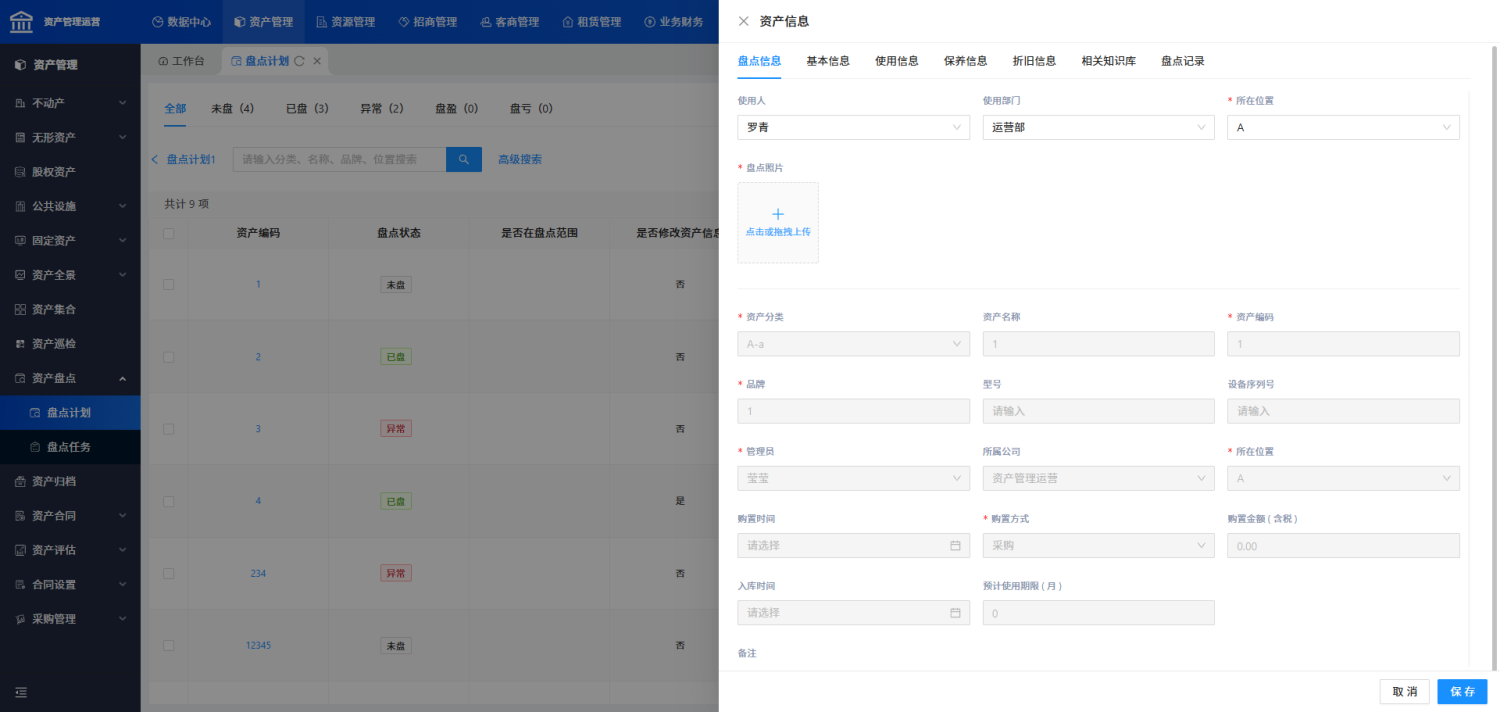Open 租赁管理 in top navigation
1500x712 pixels.
(x=591, y=22)
